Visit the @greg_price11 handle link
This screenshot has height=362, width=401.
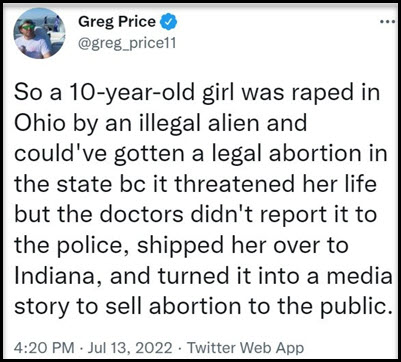click(x=127, y=43)
